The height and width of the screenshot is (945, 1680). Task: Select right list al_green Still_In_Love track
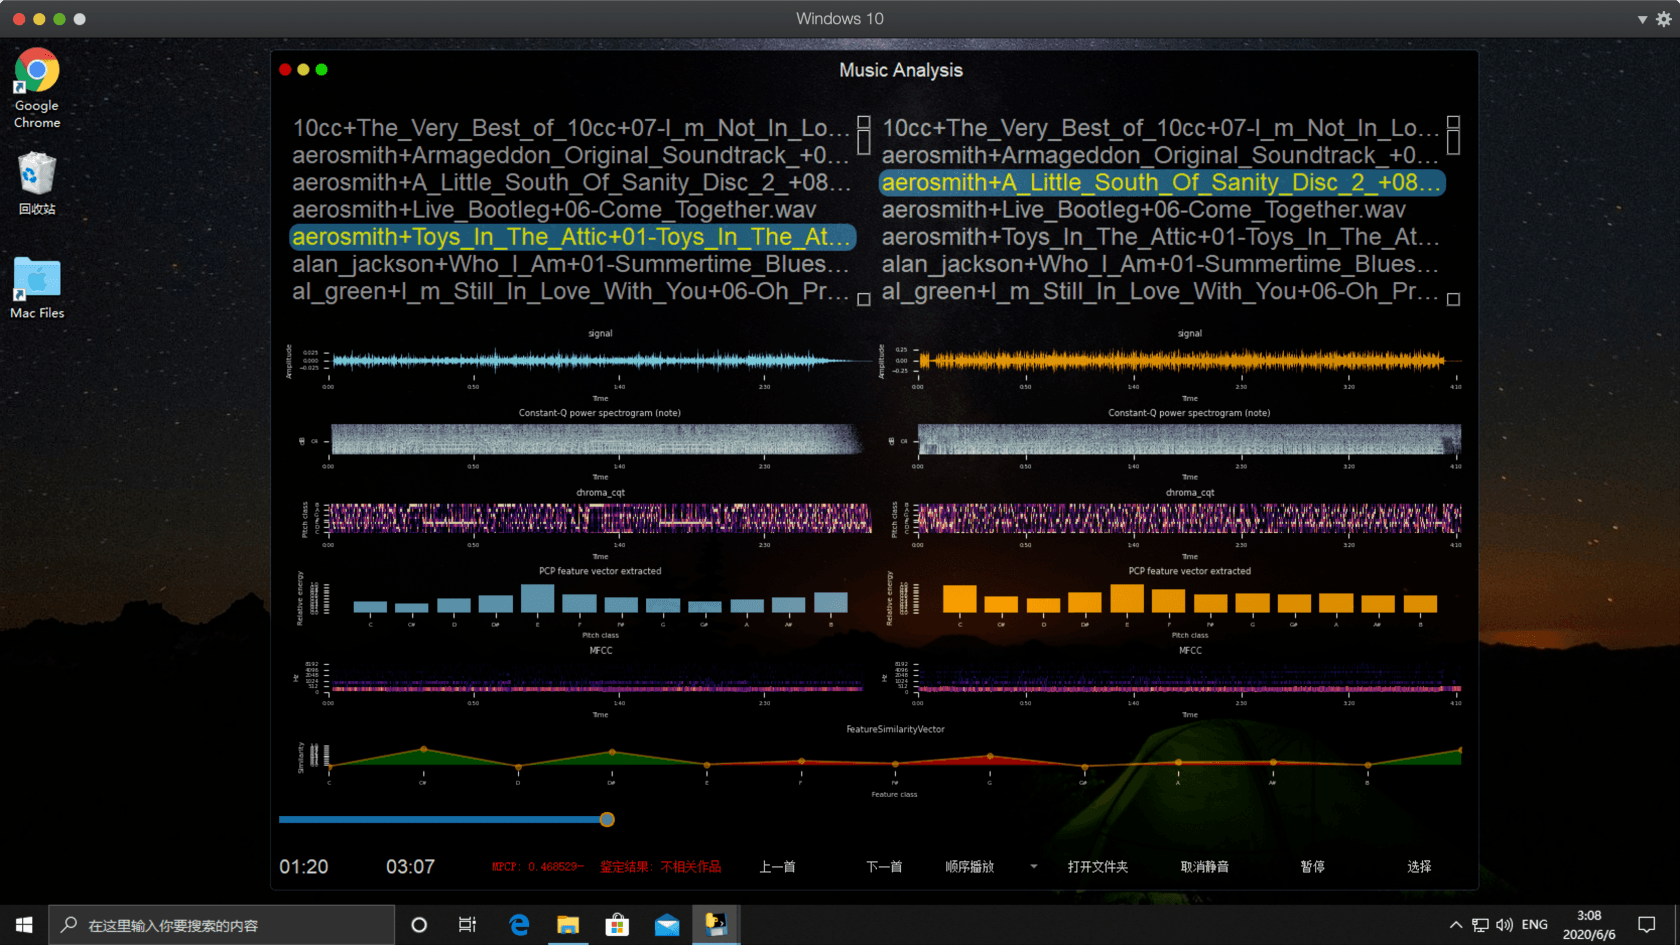click(x=1161, y=291)
